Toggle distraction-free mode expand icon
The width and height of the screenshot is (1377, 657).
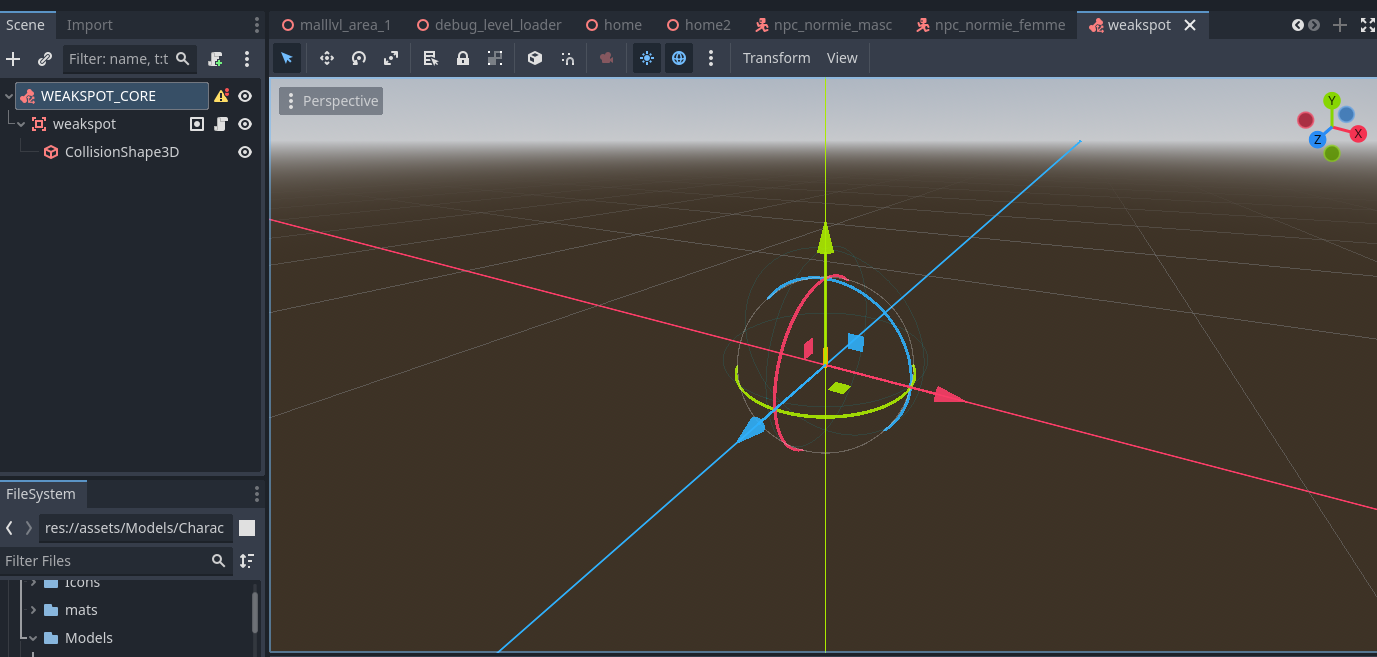(x=1367, y=25)
